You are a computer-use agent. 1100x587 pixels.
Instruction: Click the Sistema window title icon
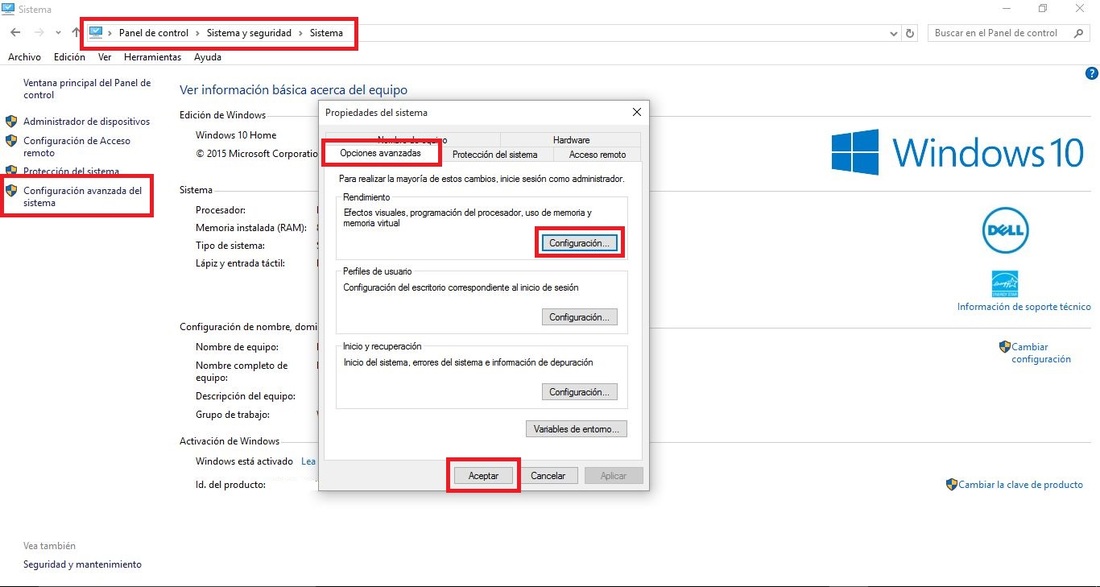click(x=8, y=9)
